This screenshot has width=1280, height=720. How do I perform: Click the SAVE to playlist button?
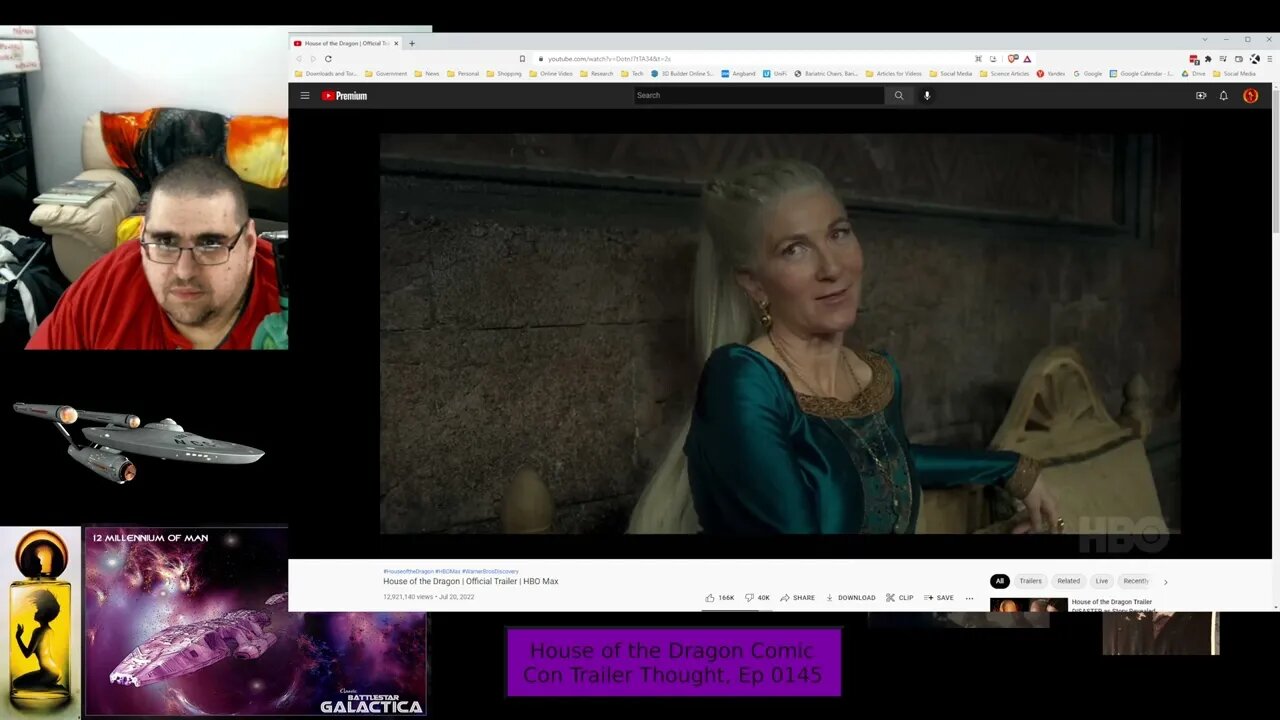point(939,598)
